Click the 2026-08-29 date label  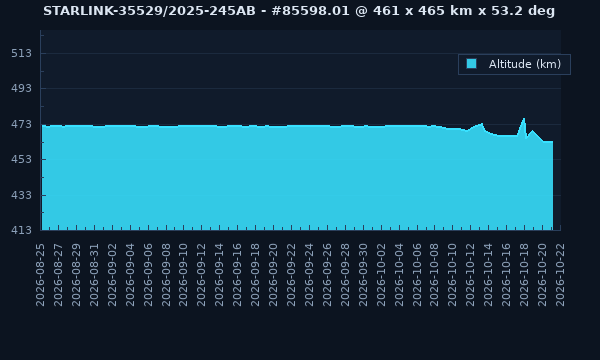pyautogui.click(x=76, y=275)
